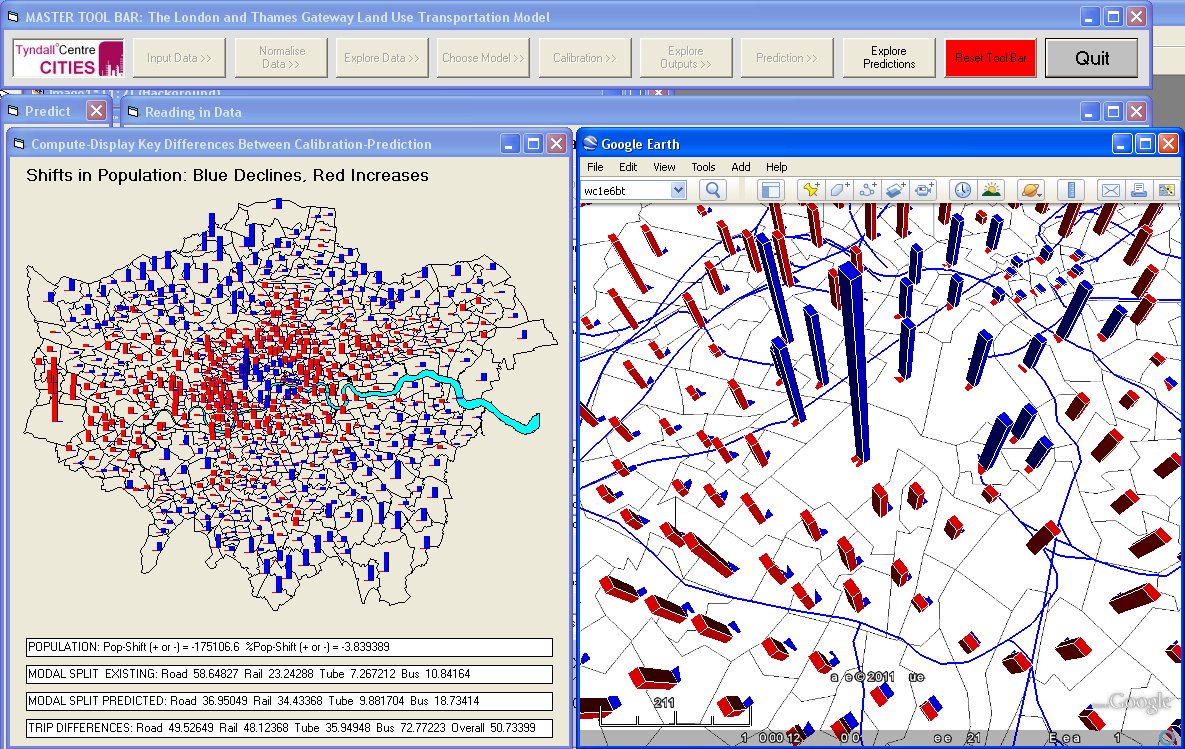Click the Shifts in Population heading text
Image resolution: width=1185 pixels, height=749 pixels.
(227, 175)
